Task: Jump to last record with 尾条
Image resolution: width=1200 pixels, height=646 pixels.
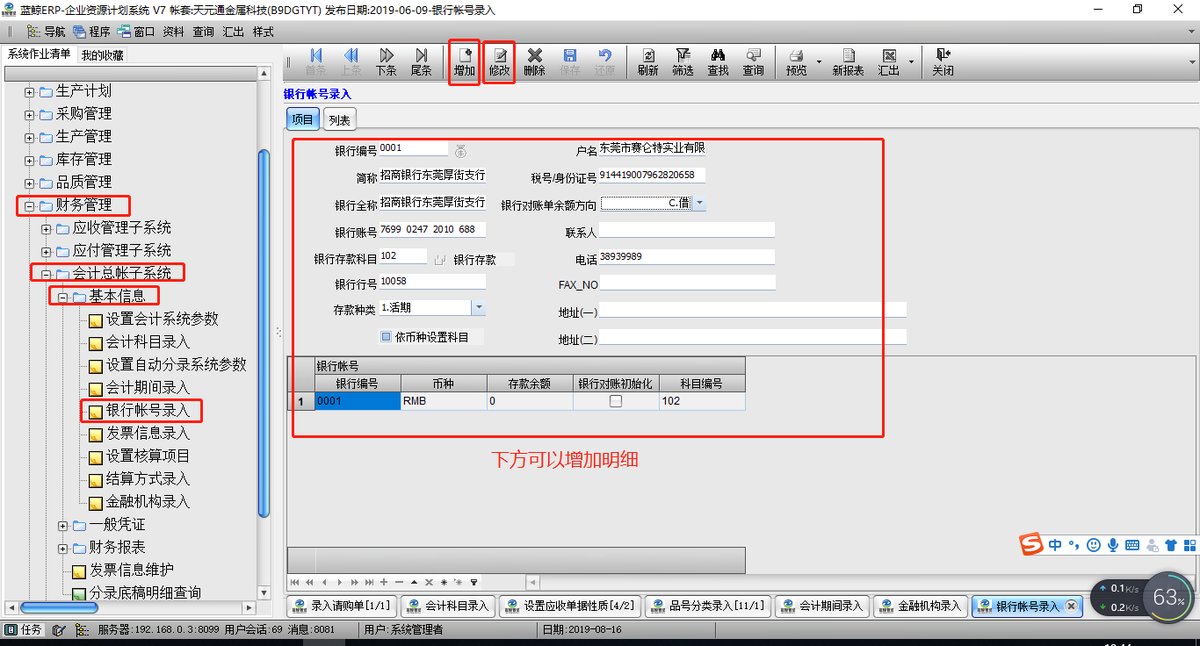Action: point(421,61)
